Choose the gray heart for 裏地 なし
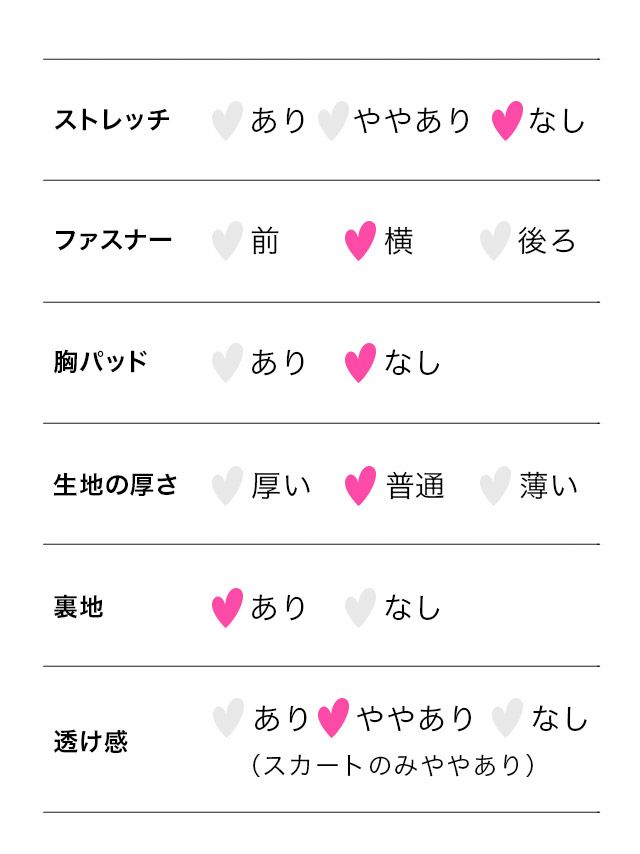The width and height of the screenshot is (640, 854). pyautogui.click(x=360, y=608)
